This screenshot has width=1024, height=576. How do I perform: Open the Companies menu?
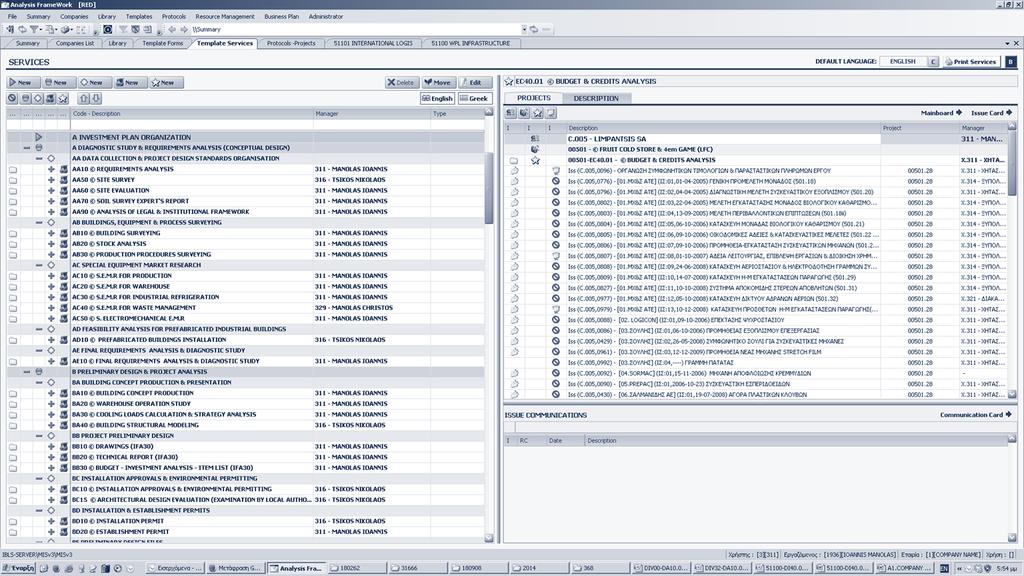tap(74, 16)
